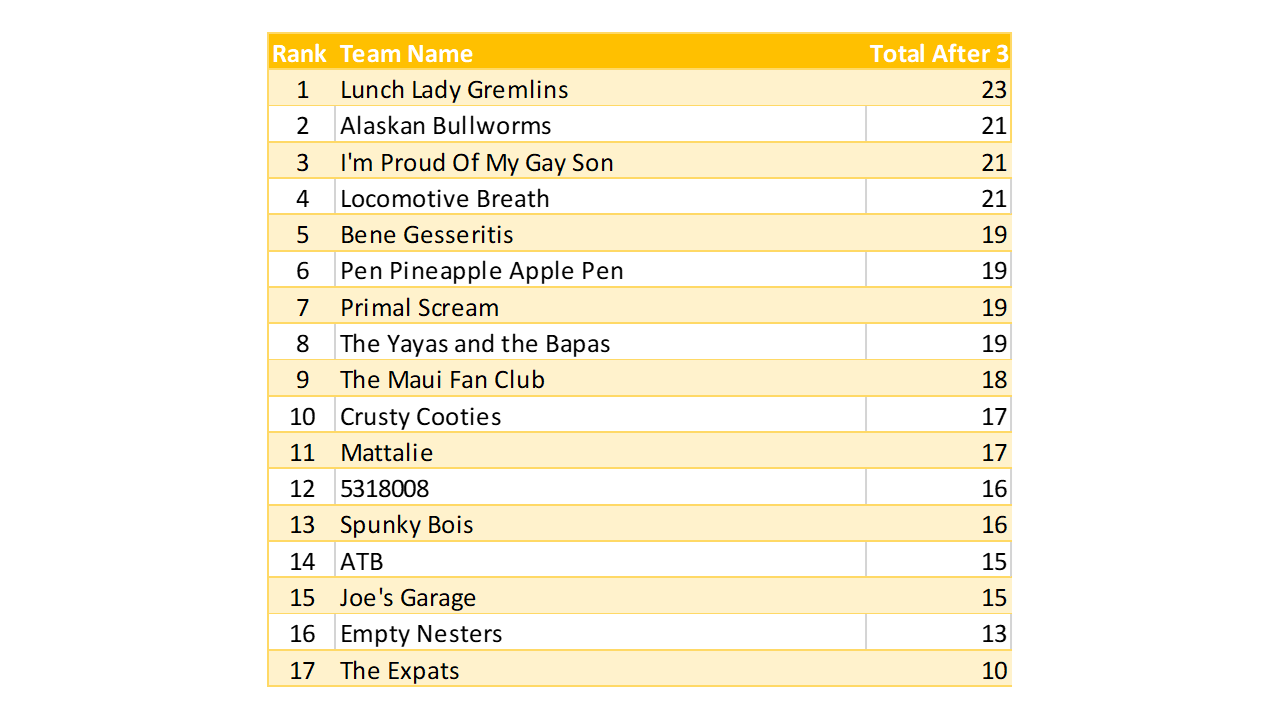Select The Expats score of 10
The image size is (1280, 720).
pos(993,671)
